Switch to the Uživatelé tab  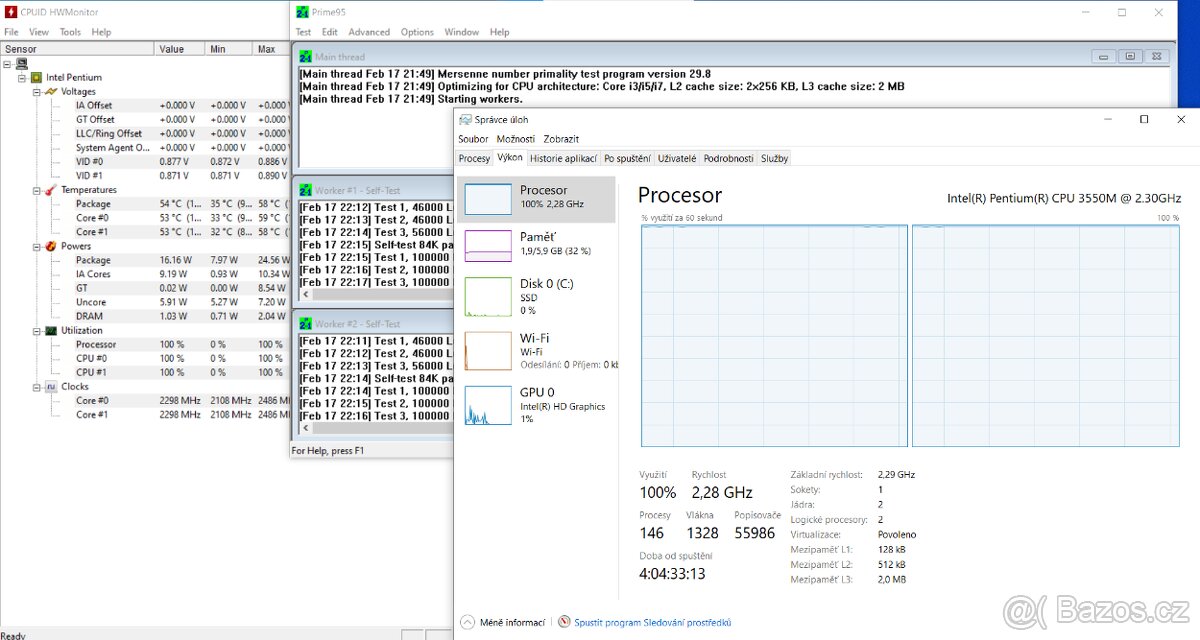pos(677,158)
